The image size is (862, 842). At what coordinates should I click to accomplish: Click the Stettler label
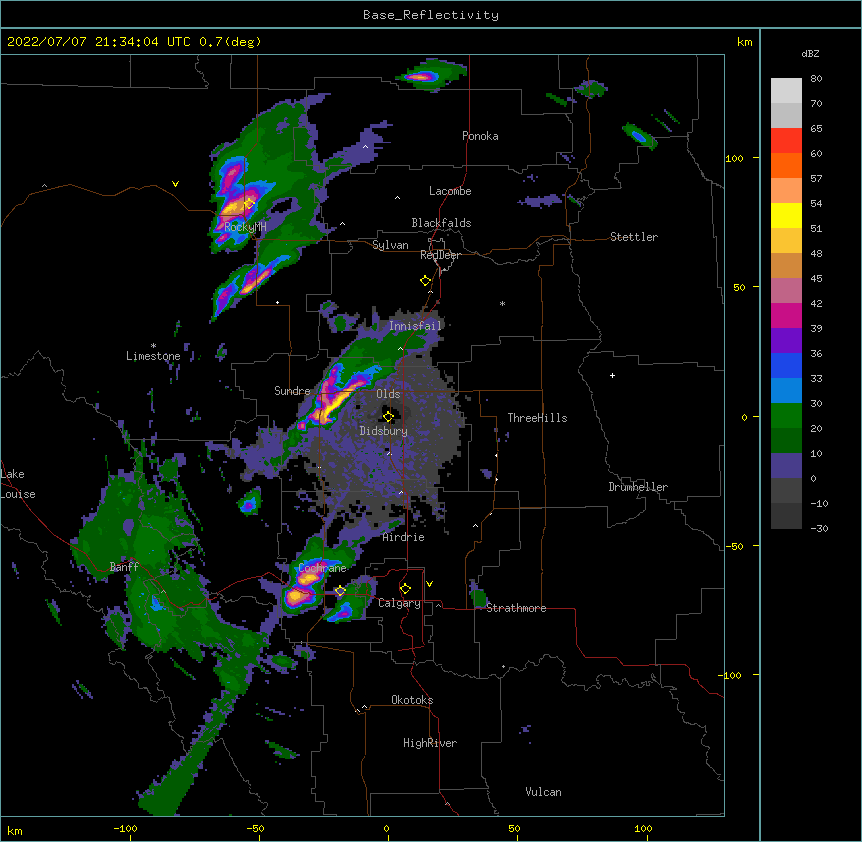[634, 237]
